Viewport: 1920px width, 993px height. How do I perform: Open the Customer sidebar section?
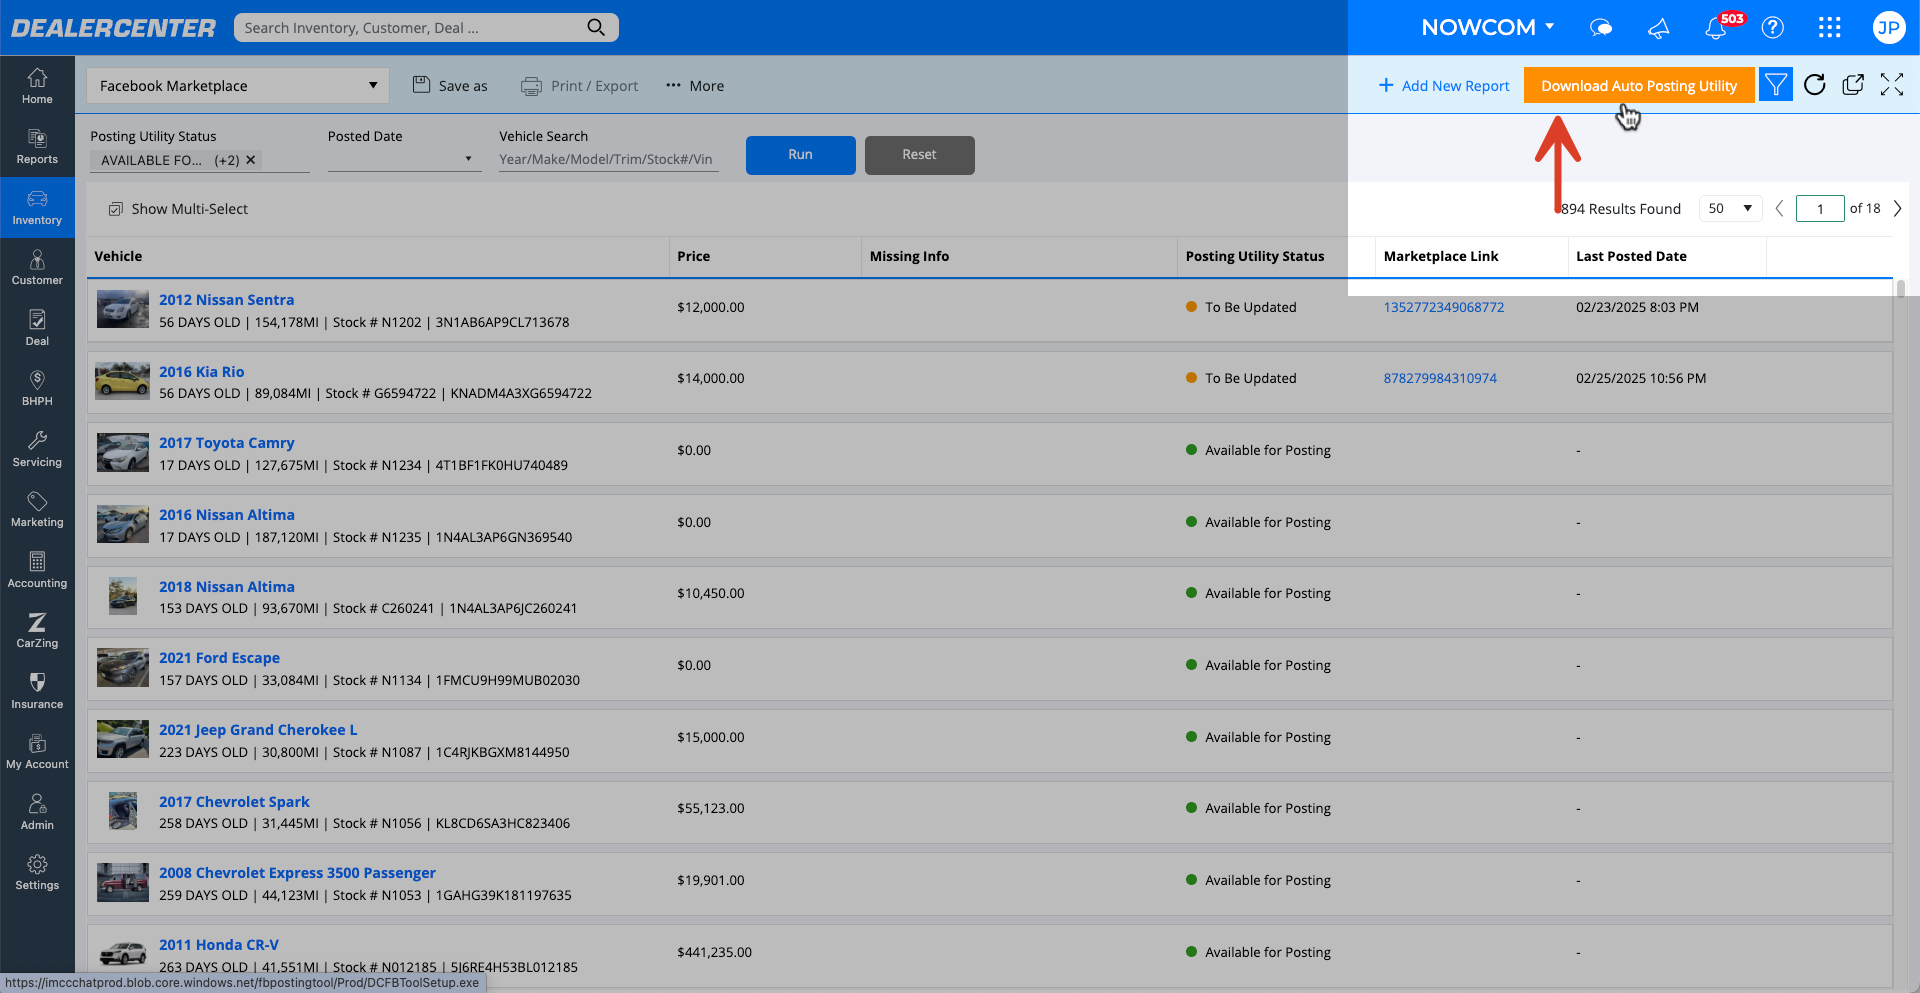(x=37, y=268)
